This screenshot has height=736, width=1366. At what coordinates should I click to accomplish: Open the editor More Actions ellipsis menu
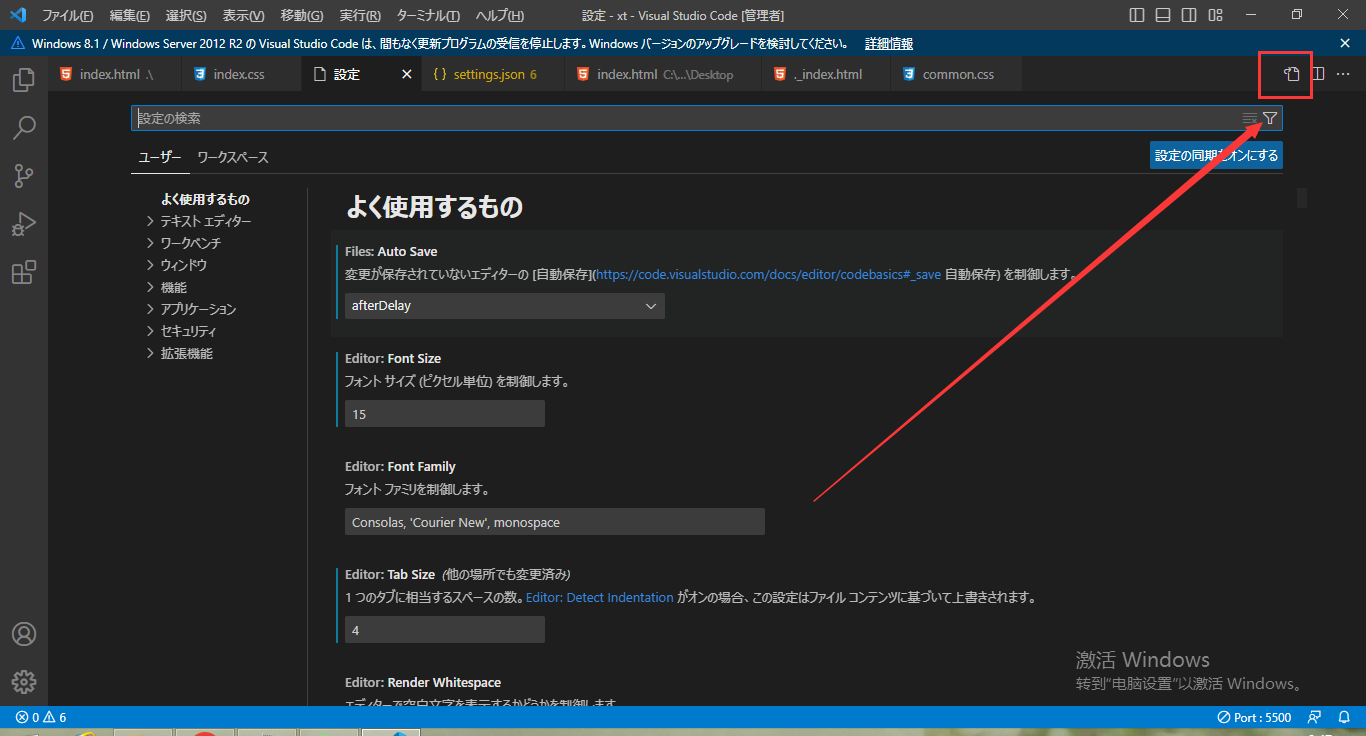click(x=1343, y=74)
